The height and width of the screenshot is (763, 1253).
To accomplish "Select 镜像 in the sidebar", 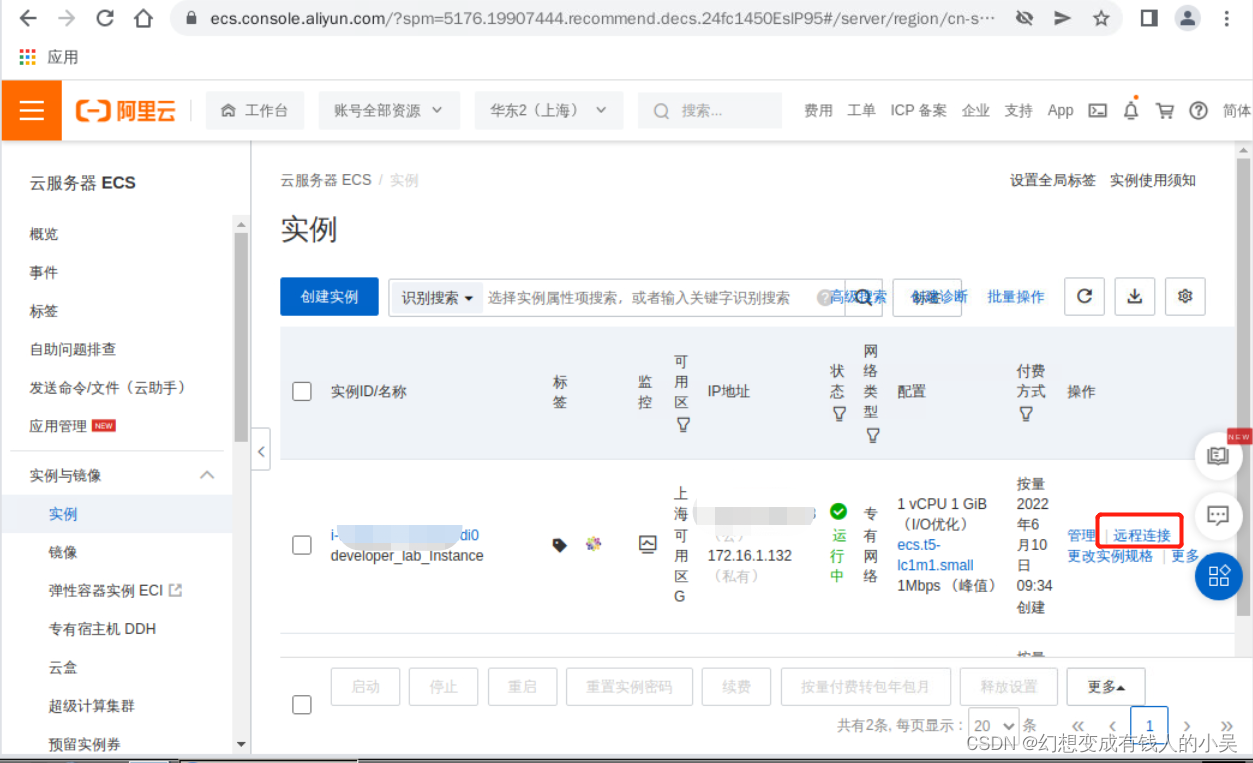I will pos(63,552).
